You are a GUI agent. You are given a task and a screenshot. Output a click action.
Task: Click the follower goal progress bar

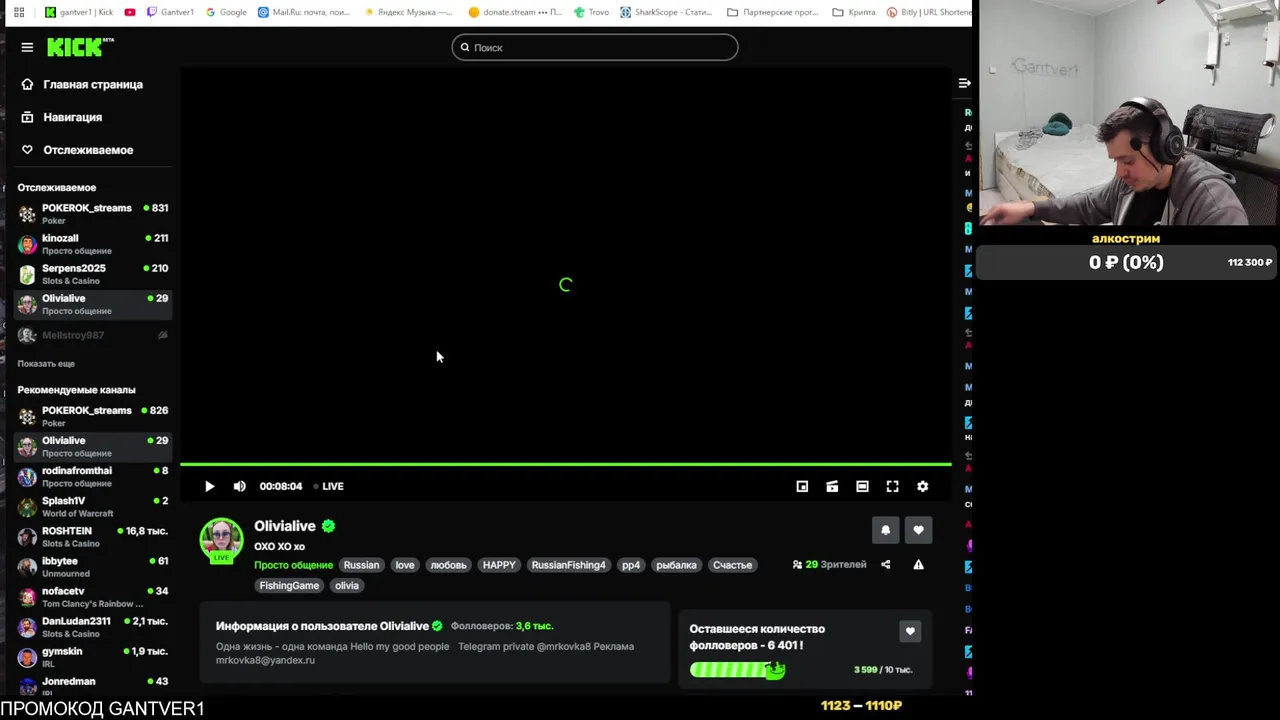click(x=737, y=670)
